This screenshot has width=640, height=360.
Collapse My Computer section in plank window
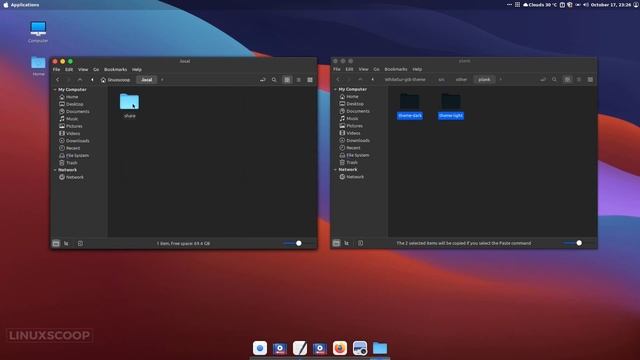336,89
